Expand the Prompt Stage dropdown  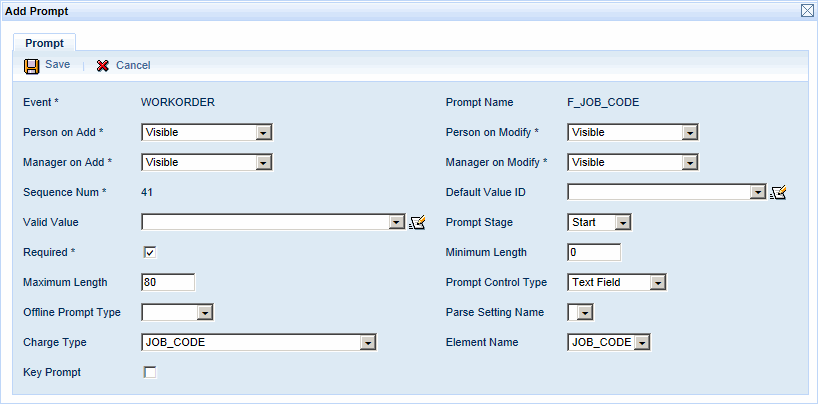click(x=622, y=222)
